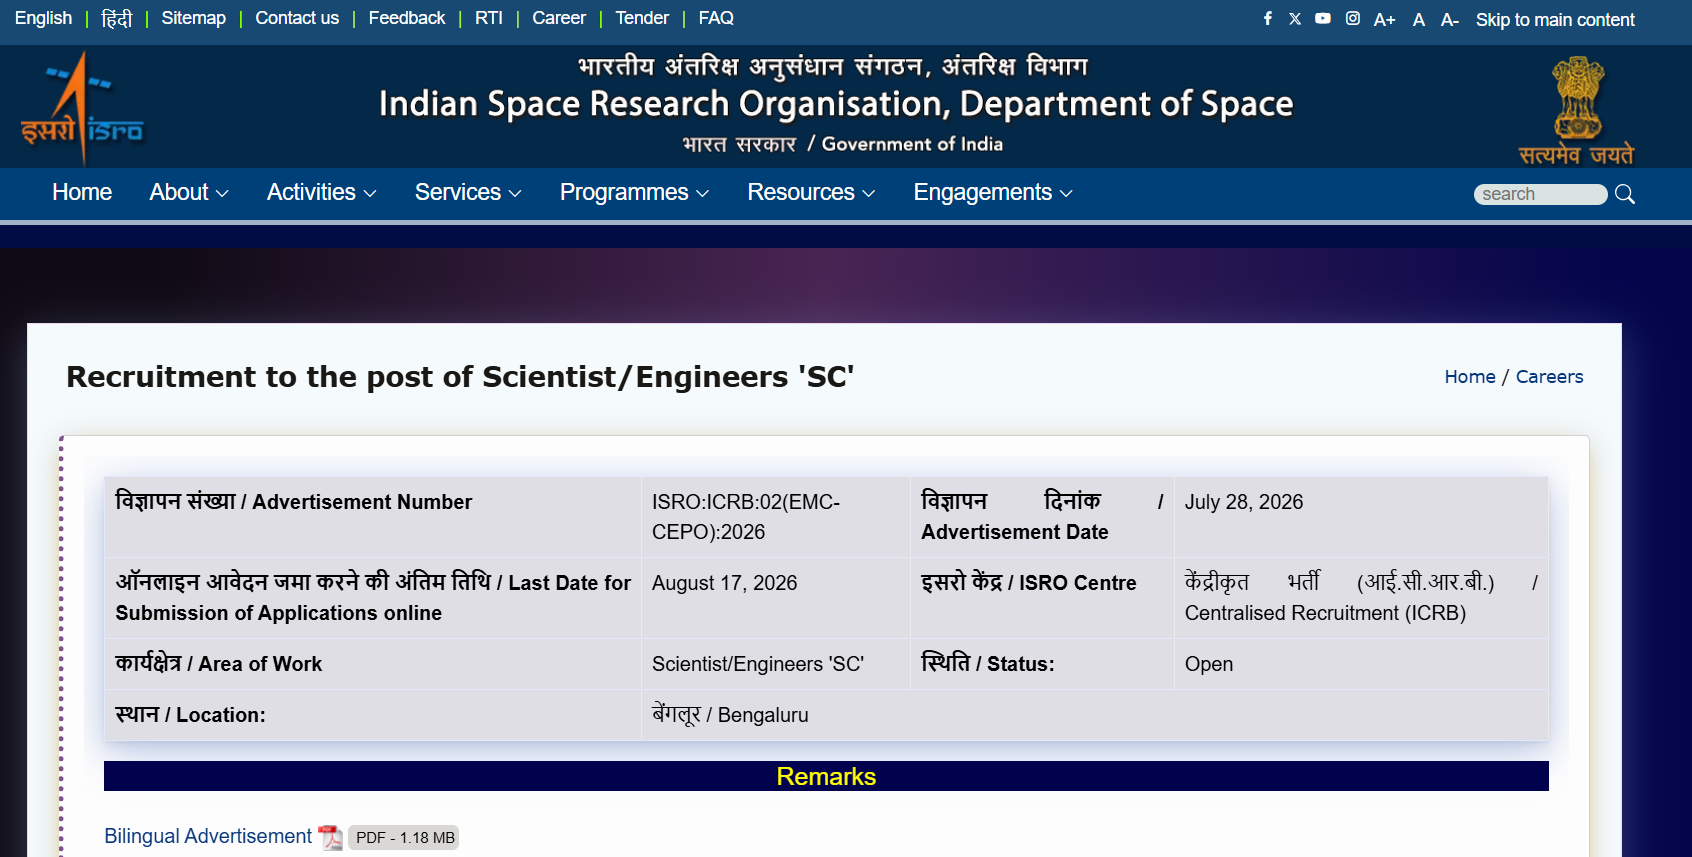The width and height of the screenshot is (1692, 857).
Task: Open the Sitemap link
Action: 194,19
